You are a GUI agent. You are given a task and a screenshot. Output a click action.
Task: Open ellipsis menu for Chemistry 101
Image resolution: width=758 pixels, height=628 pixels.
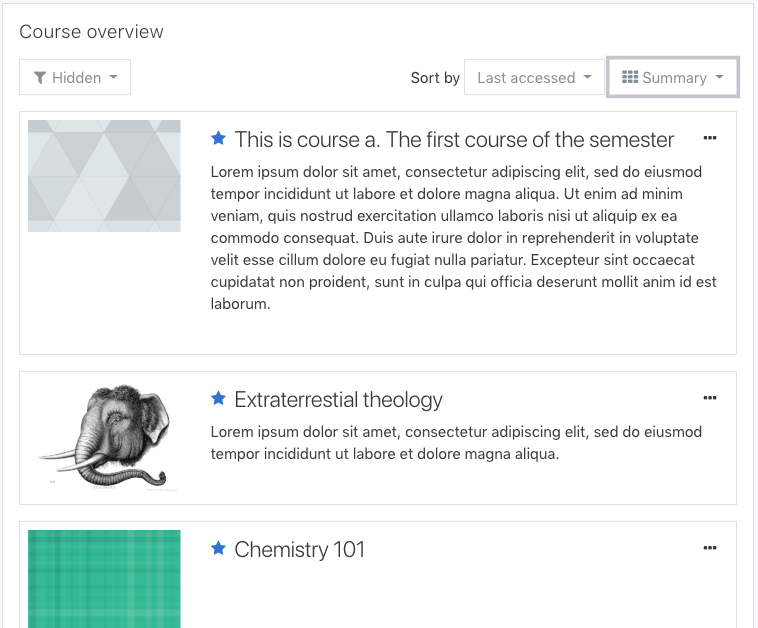coord(710,548)
